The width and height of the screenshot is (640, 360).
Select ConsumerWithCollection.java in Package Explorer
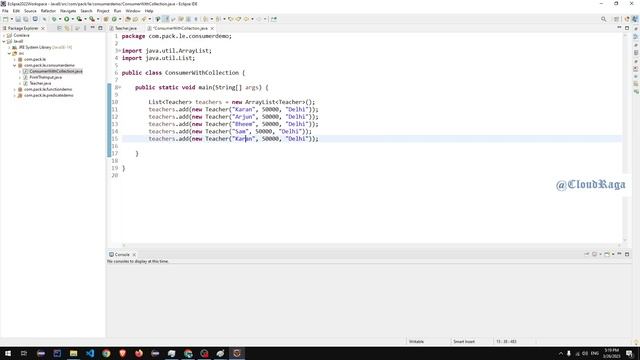pos(56,71)
